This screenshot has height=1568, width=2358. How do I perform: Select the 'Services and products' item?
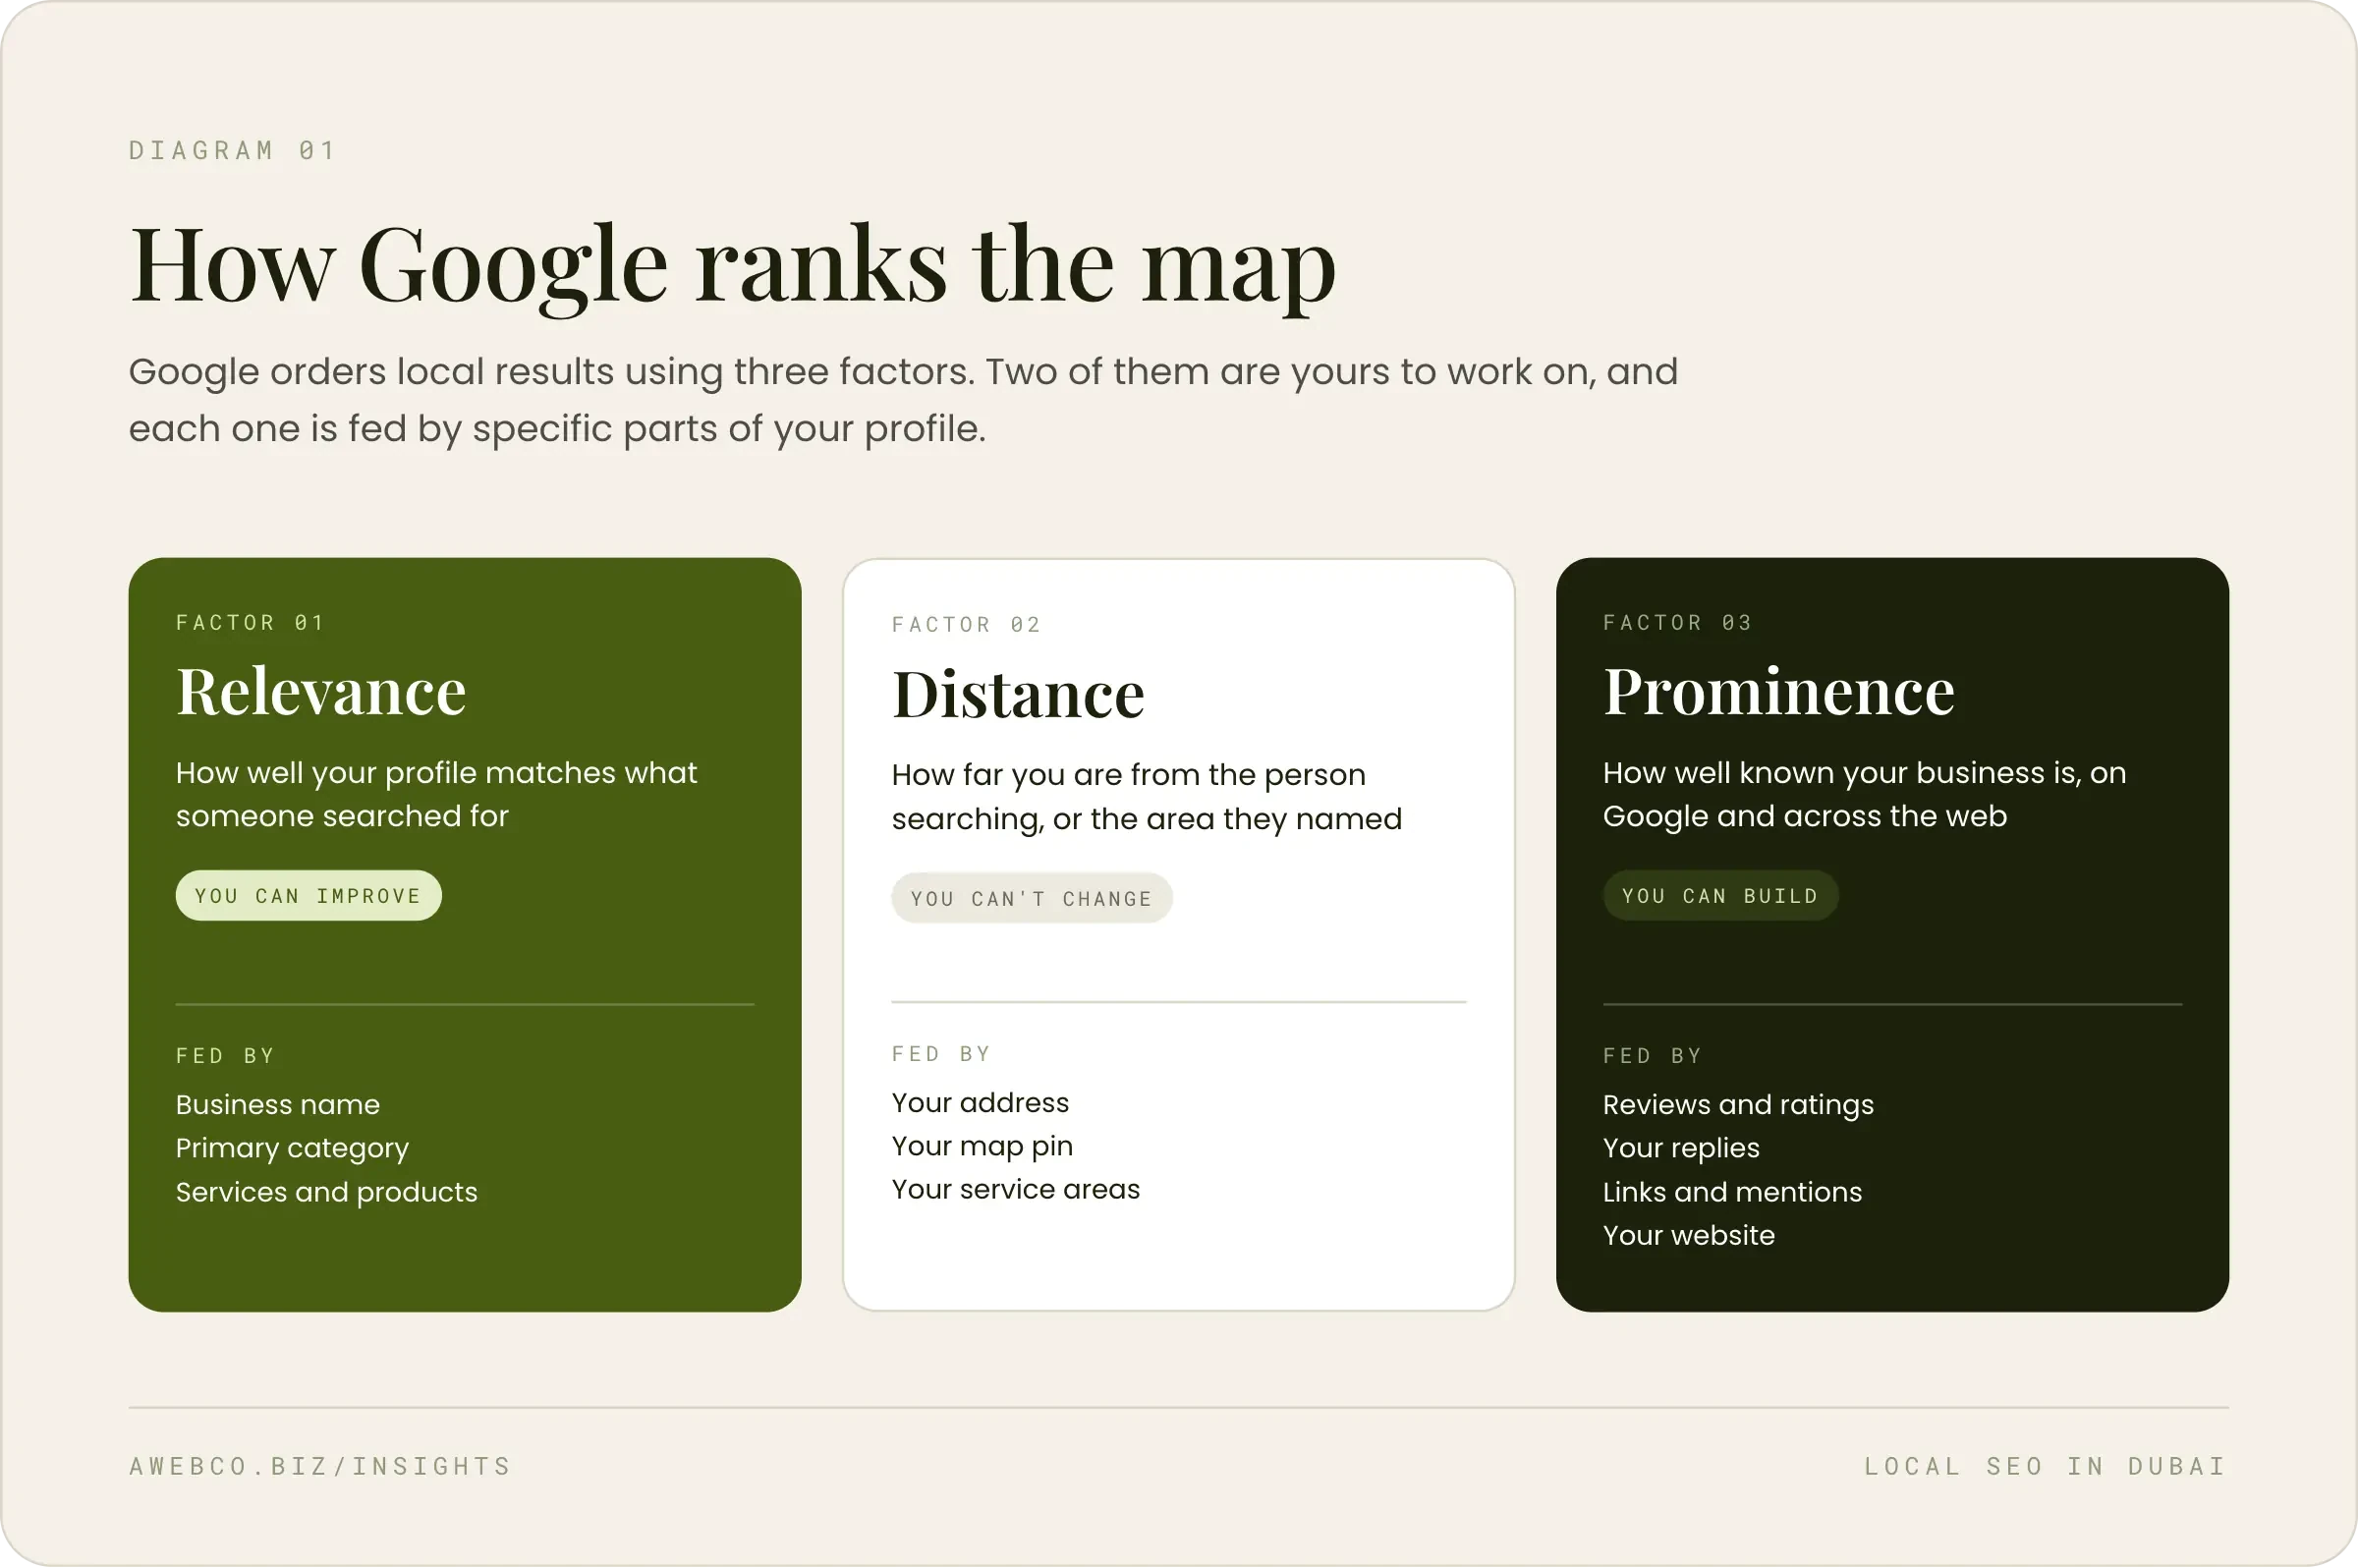327,1192
